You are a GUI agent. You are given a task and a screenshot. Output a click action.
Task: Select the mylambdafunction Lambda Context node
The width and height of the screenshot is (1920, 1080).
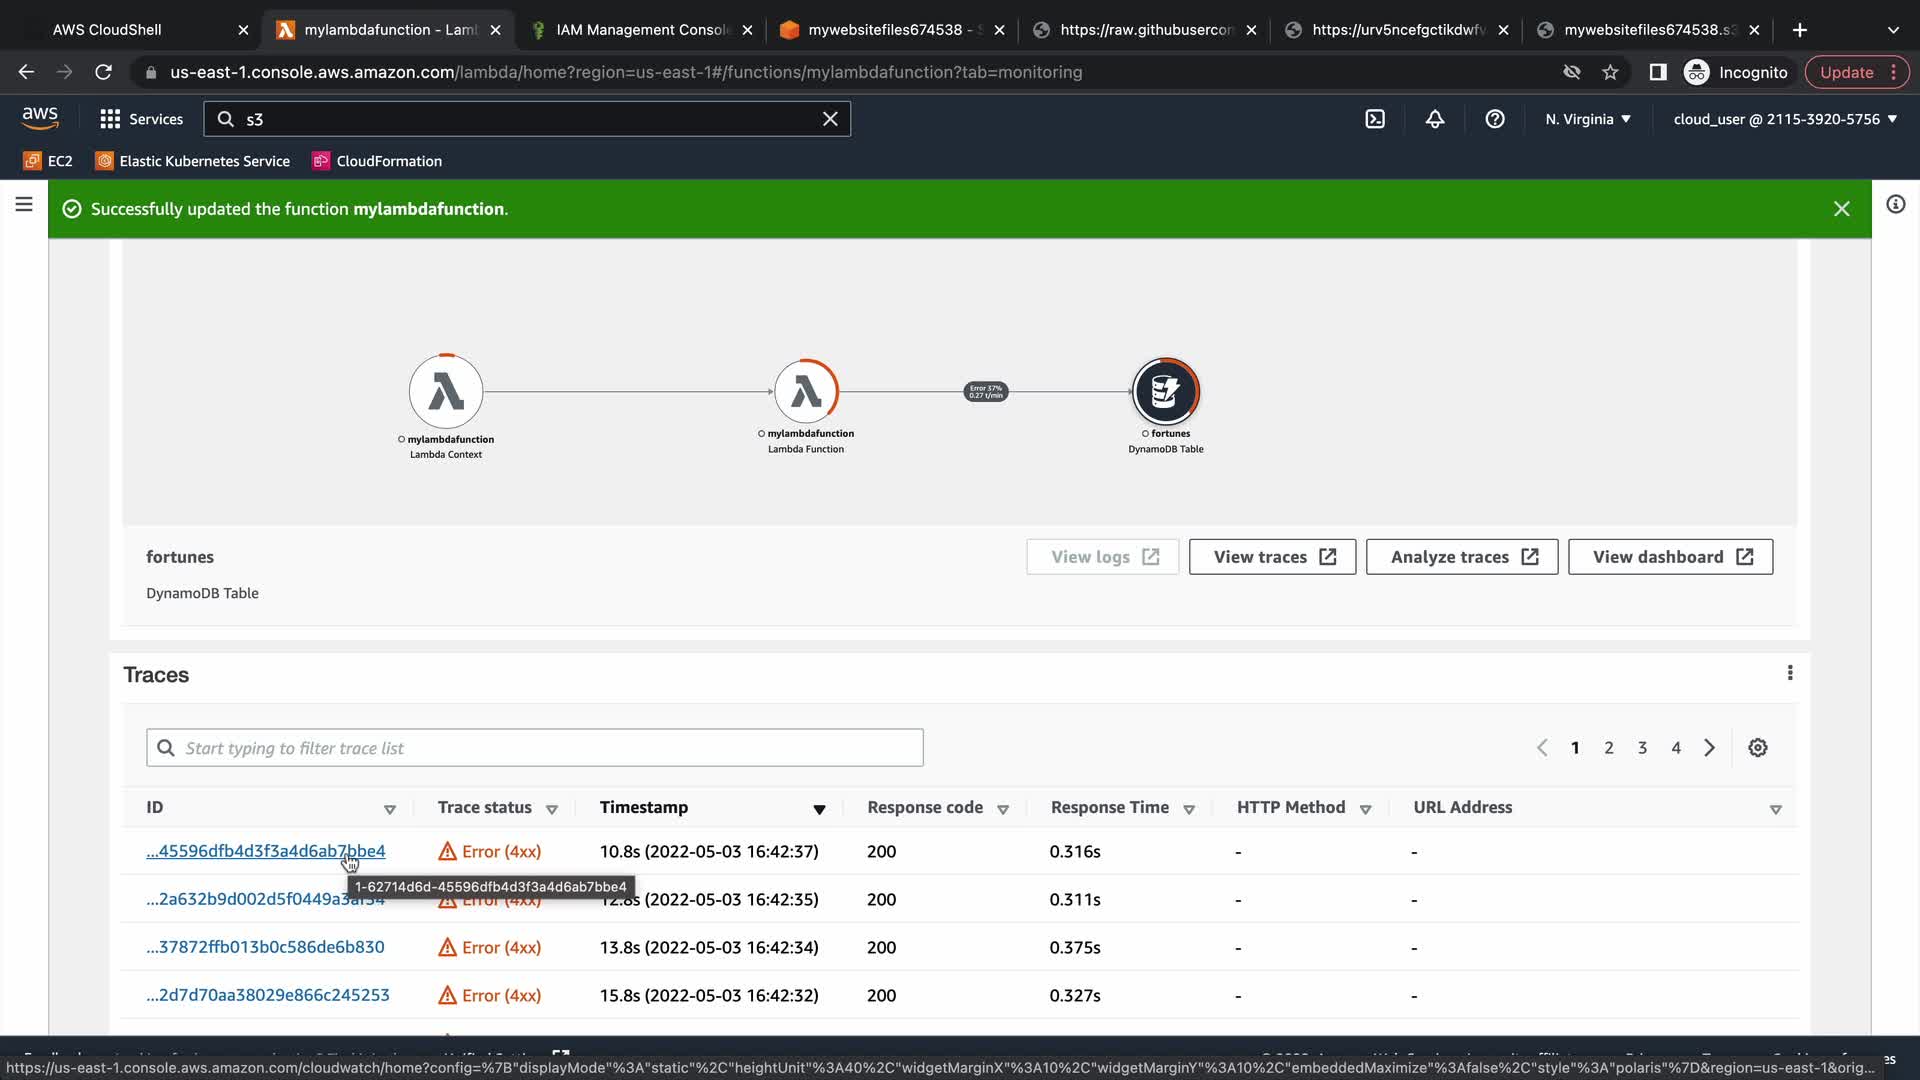click(x=446, y=391)
